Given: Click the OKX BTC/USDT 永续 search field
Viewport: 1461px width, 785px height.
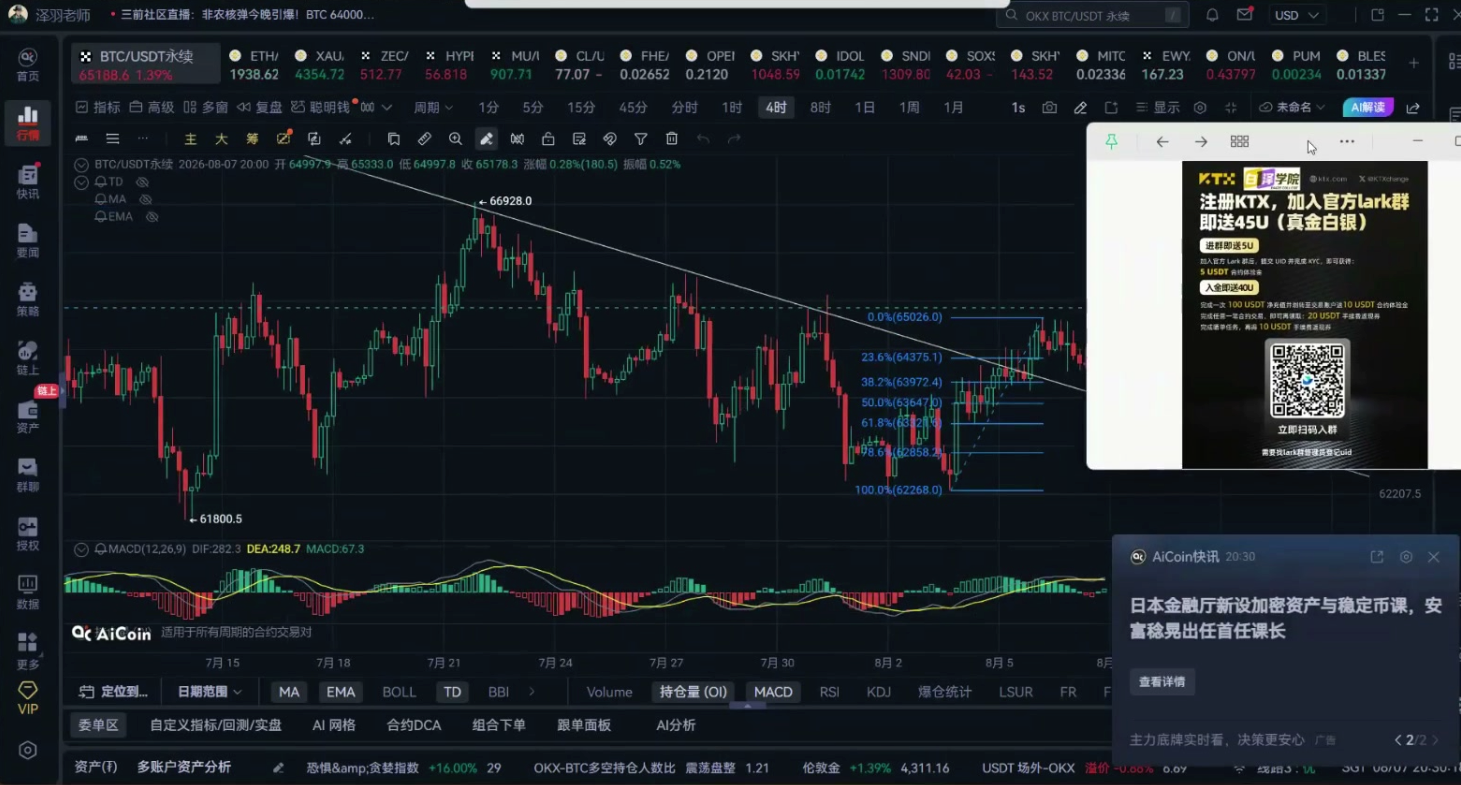Looking at the screenshot, I should click(x=1092, y=15).
